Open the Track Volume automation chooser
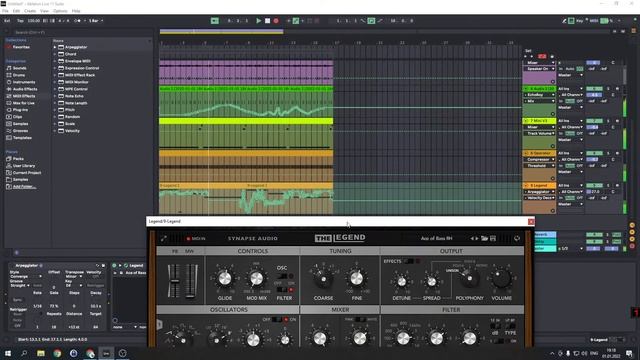640x360 pixels. (539, 133)
